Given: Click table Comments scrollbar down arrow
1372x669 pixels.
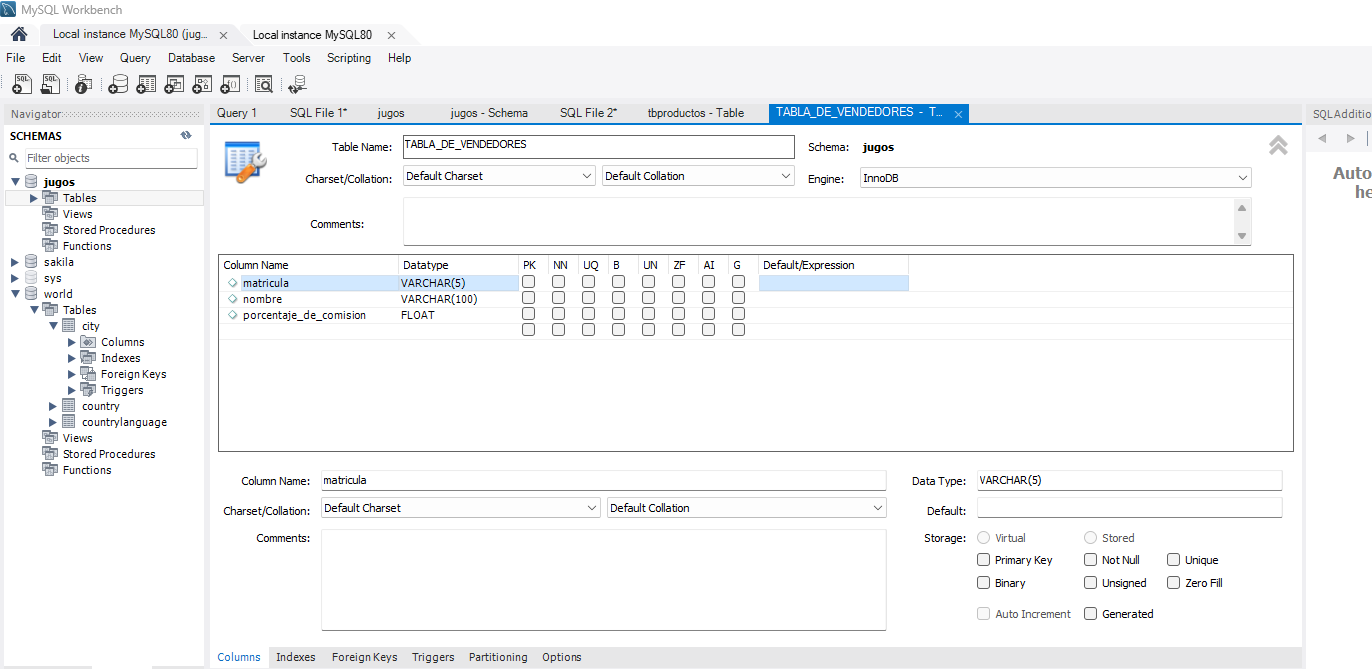Looking at the screenshot, I should point(1242,236).
